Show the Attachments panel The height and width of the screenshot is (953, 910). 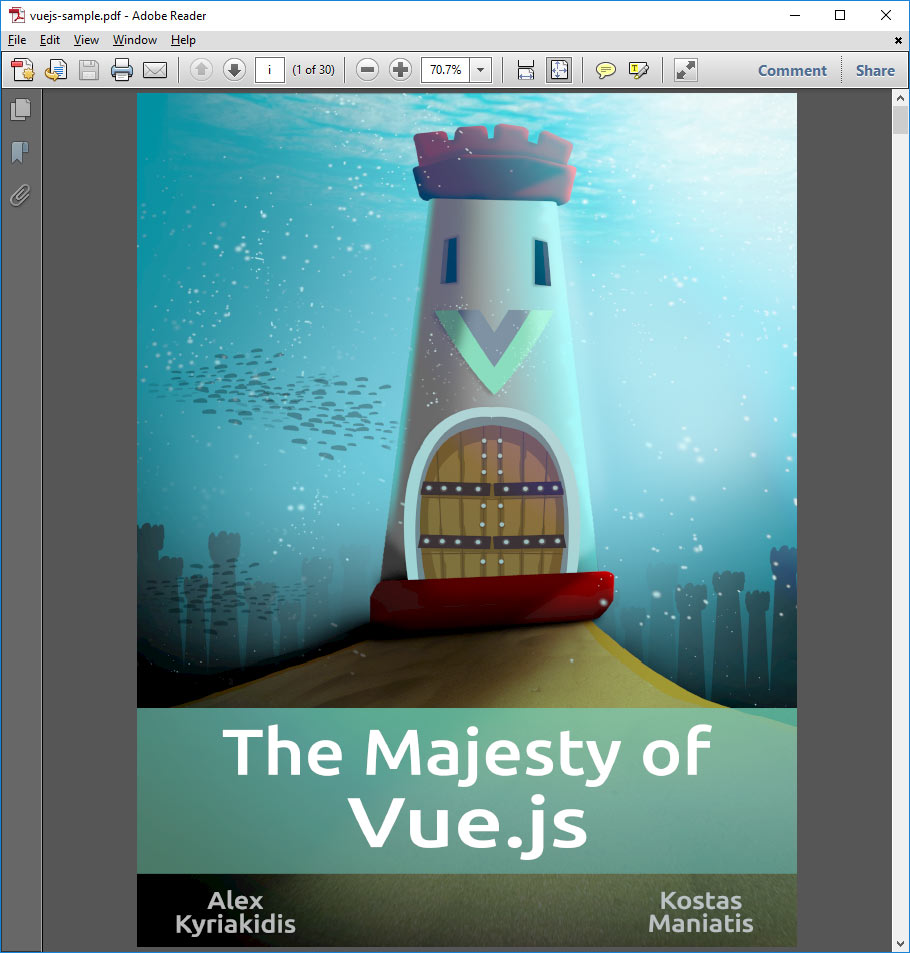click(21, 196)
